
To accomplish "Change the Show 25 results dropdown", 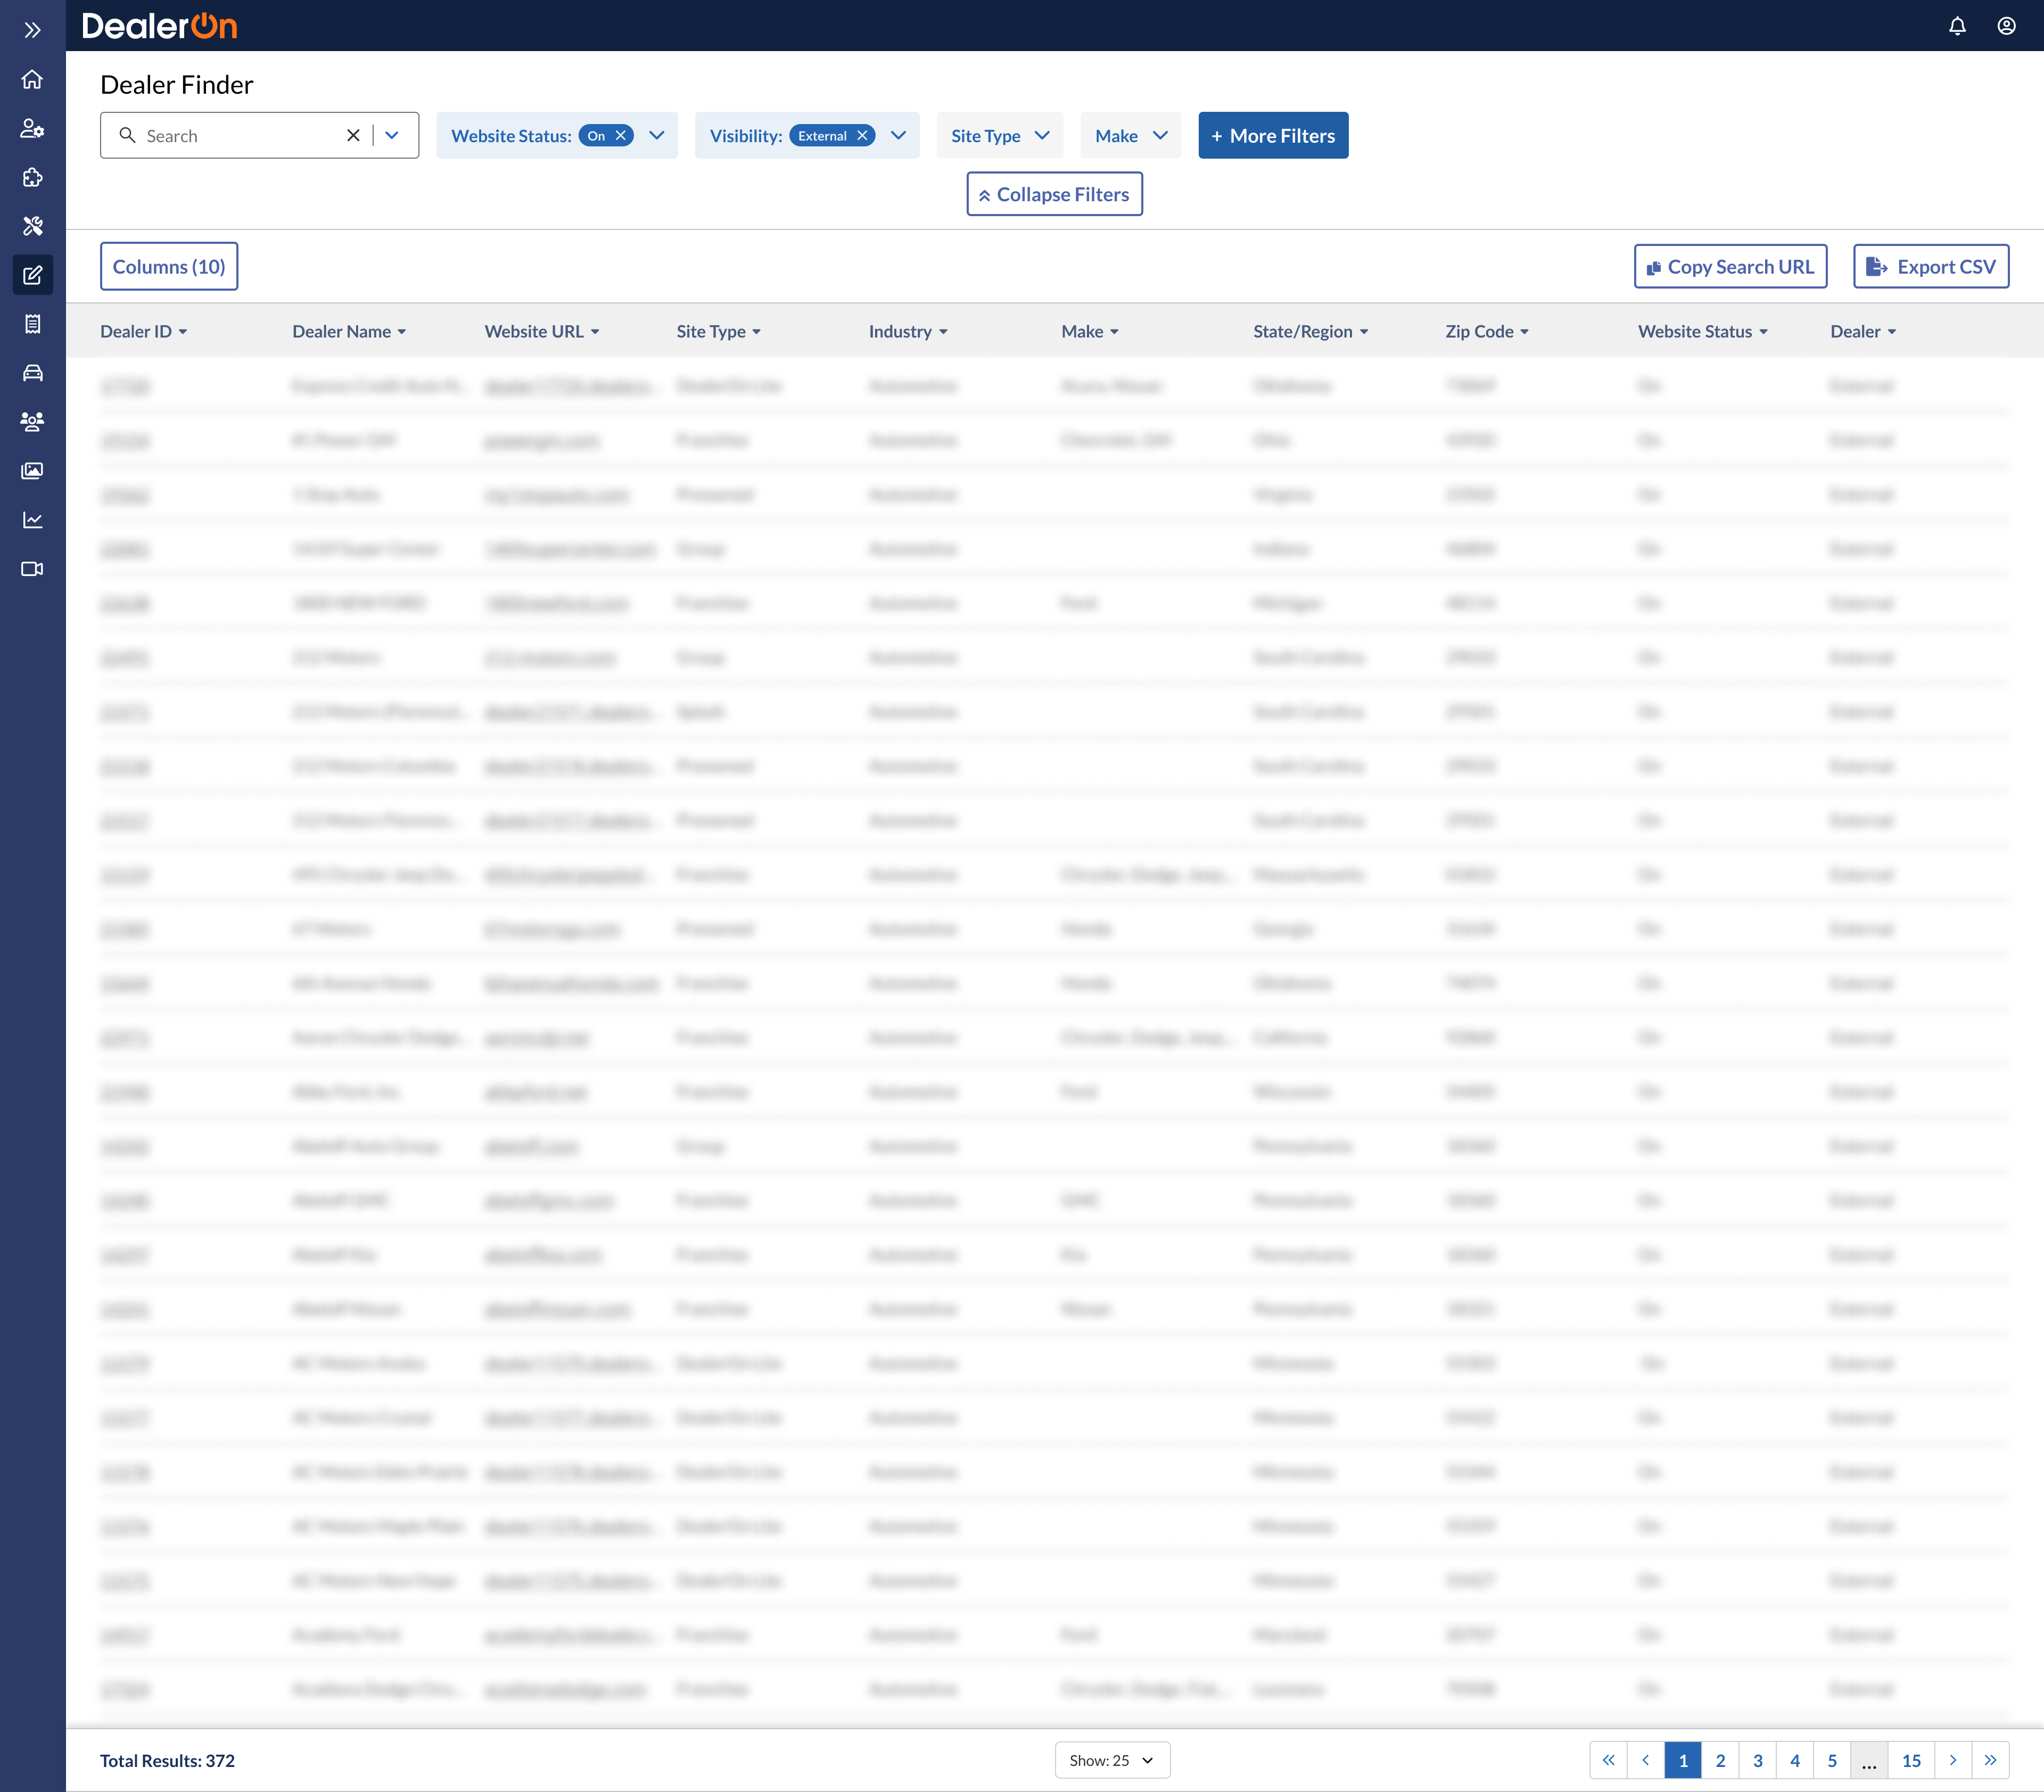I will pos(1111,1760).
